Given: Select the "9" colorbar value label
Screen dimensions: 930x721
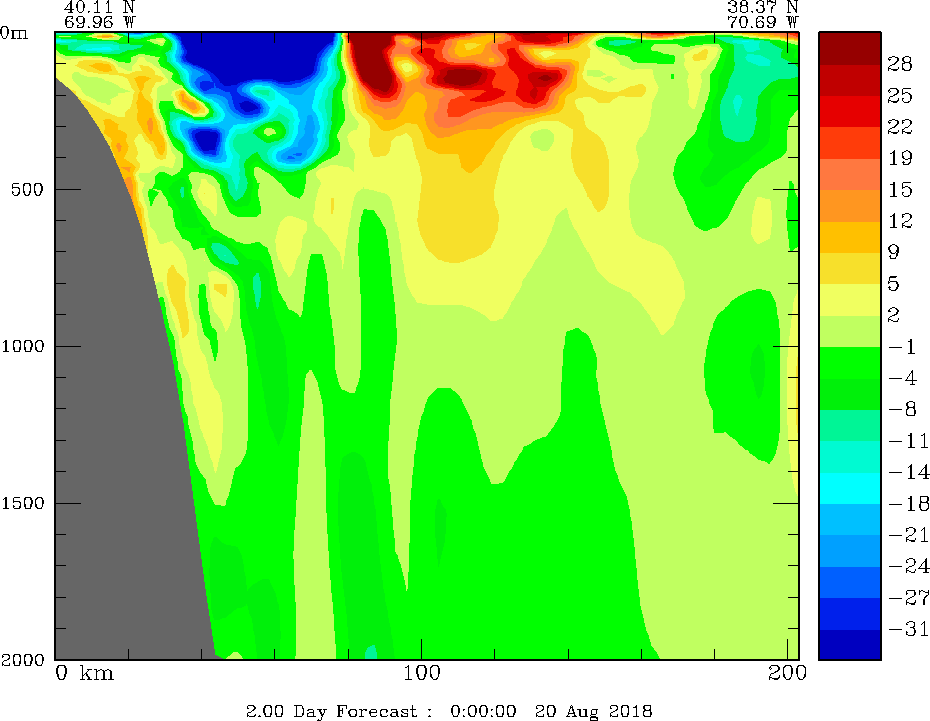Looking at the screenshot, I should click(x=894, y=252).
